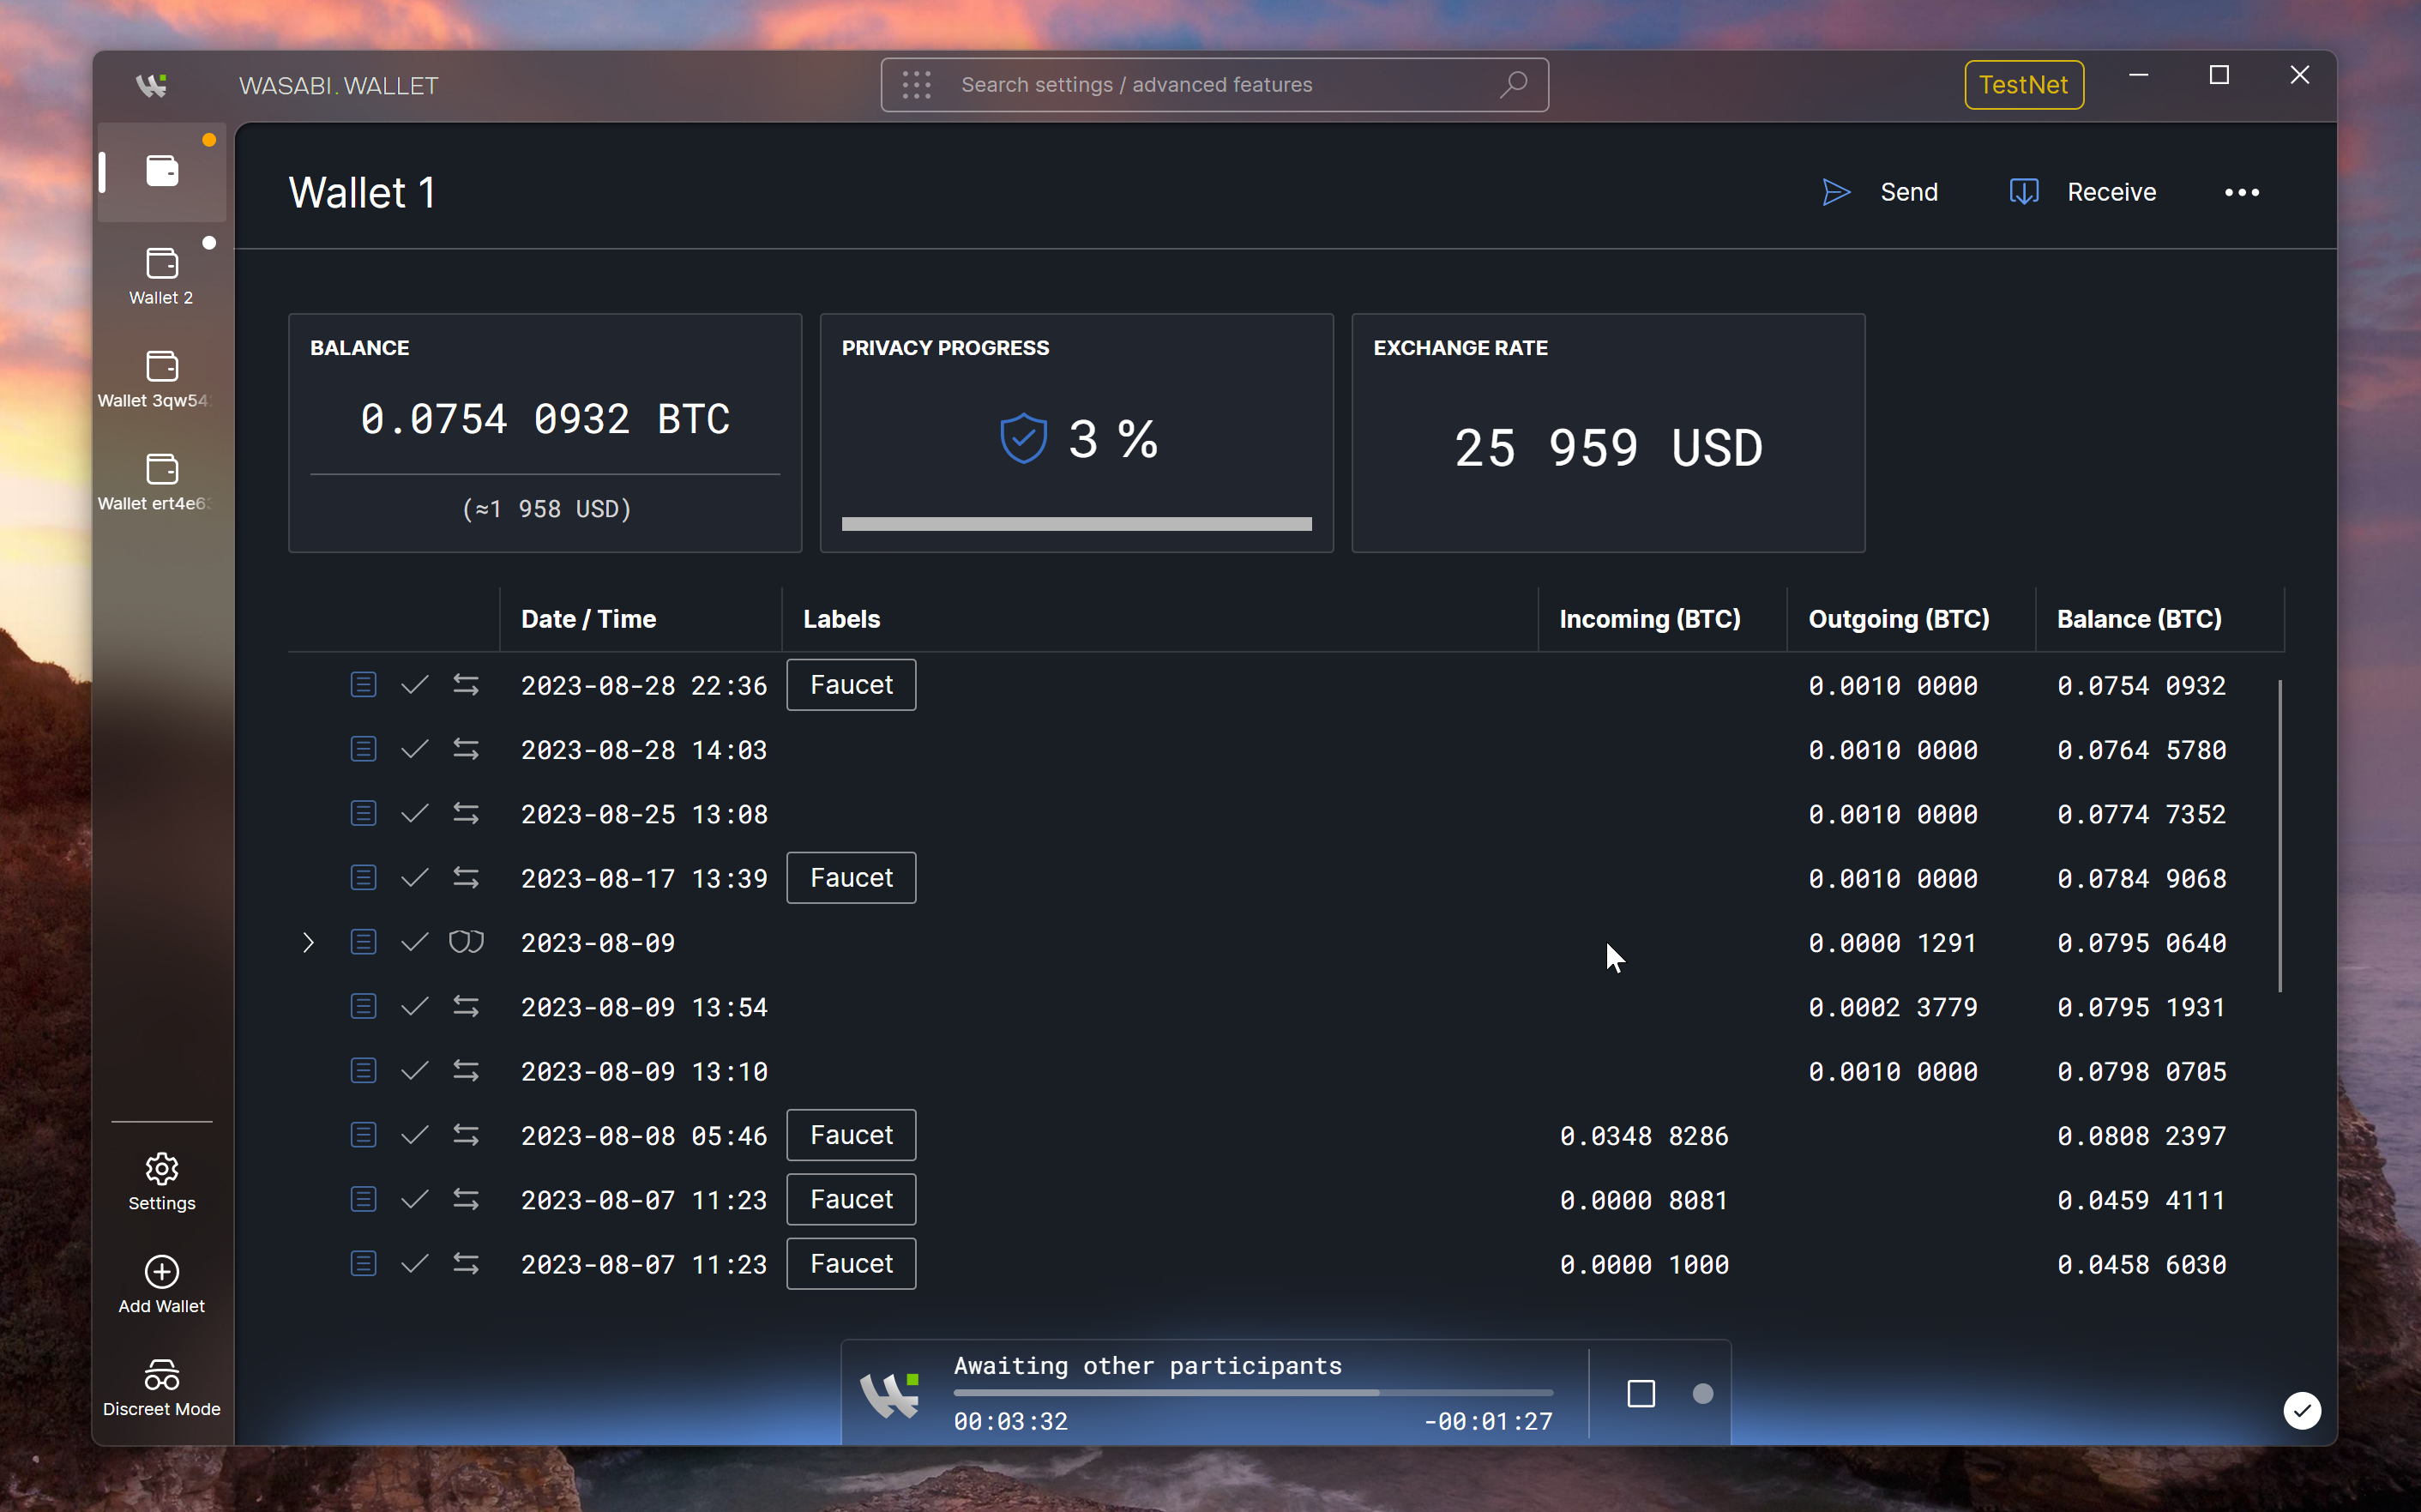This screenshot has width=2421, height=1512.
Task: Click outgoing amount 0.0000 1291
Action: click(1892, 943)
